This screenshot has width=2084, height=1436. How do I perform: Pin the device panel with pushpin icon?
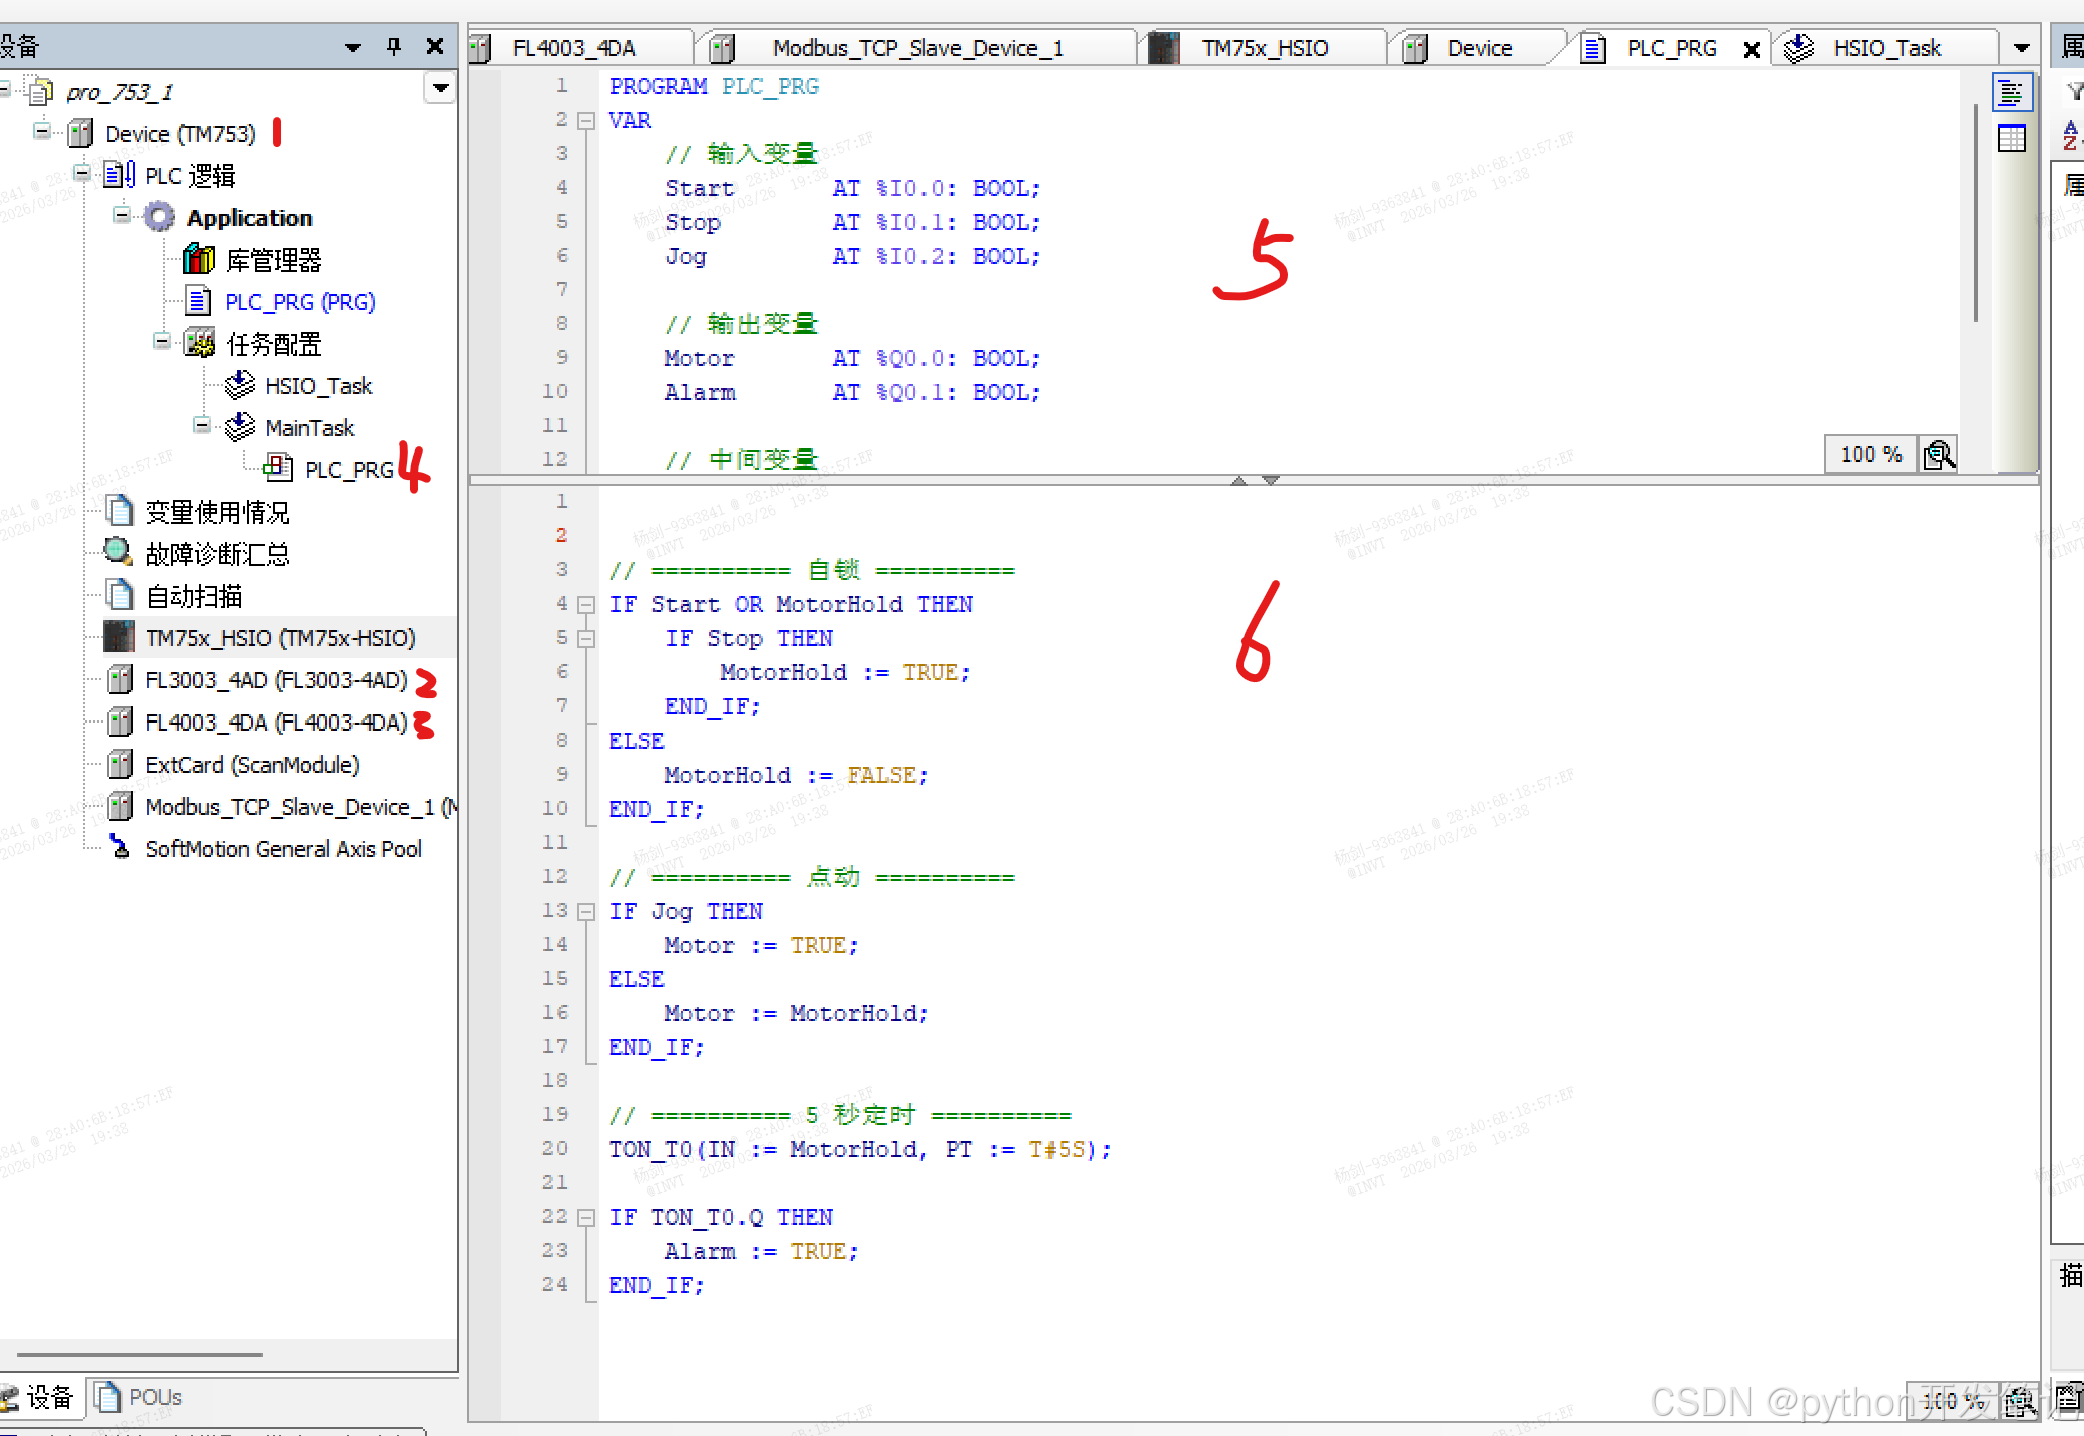coord(394,46)
